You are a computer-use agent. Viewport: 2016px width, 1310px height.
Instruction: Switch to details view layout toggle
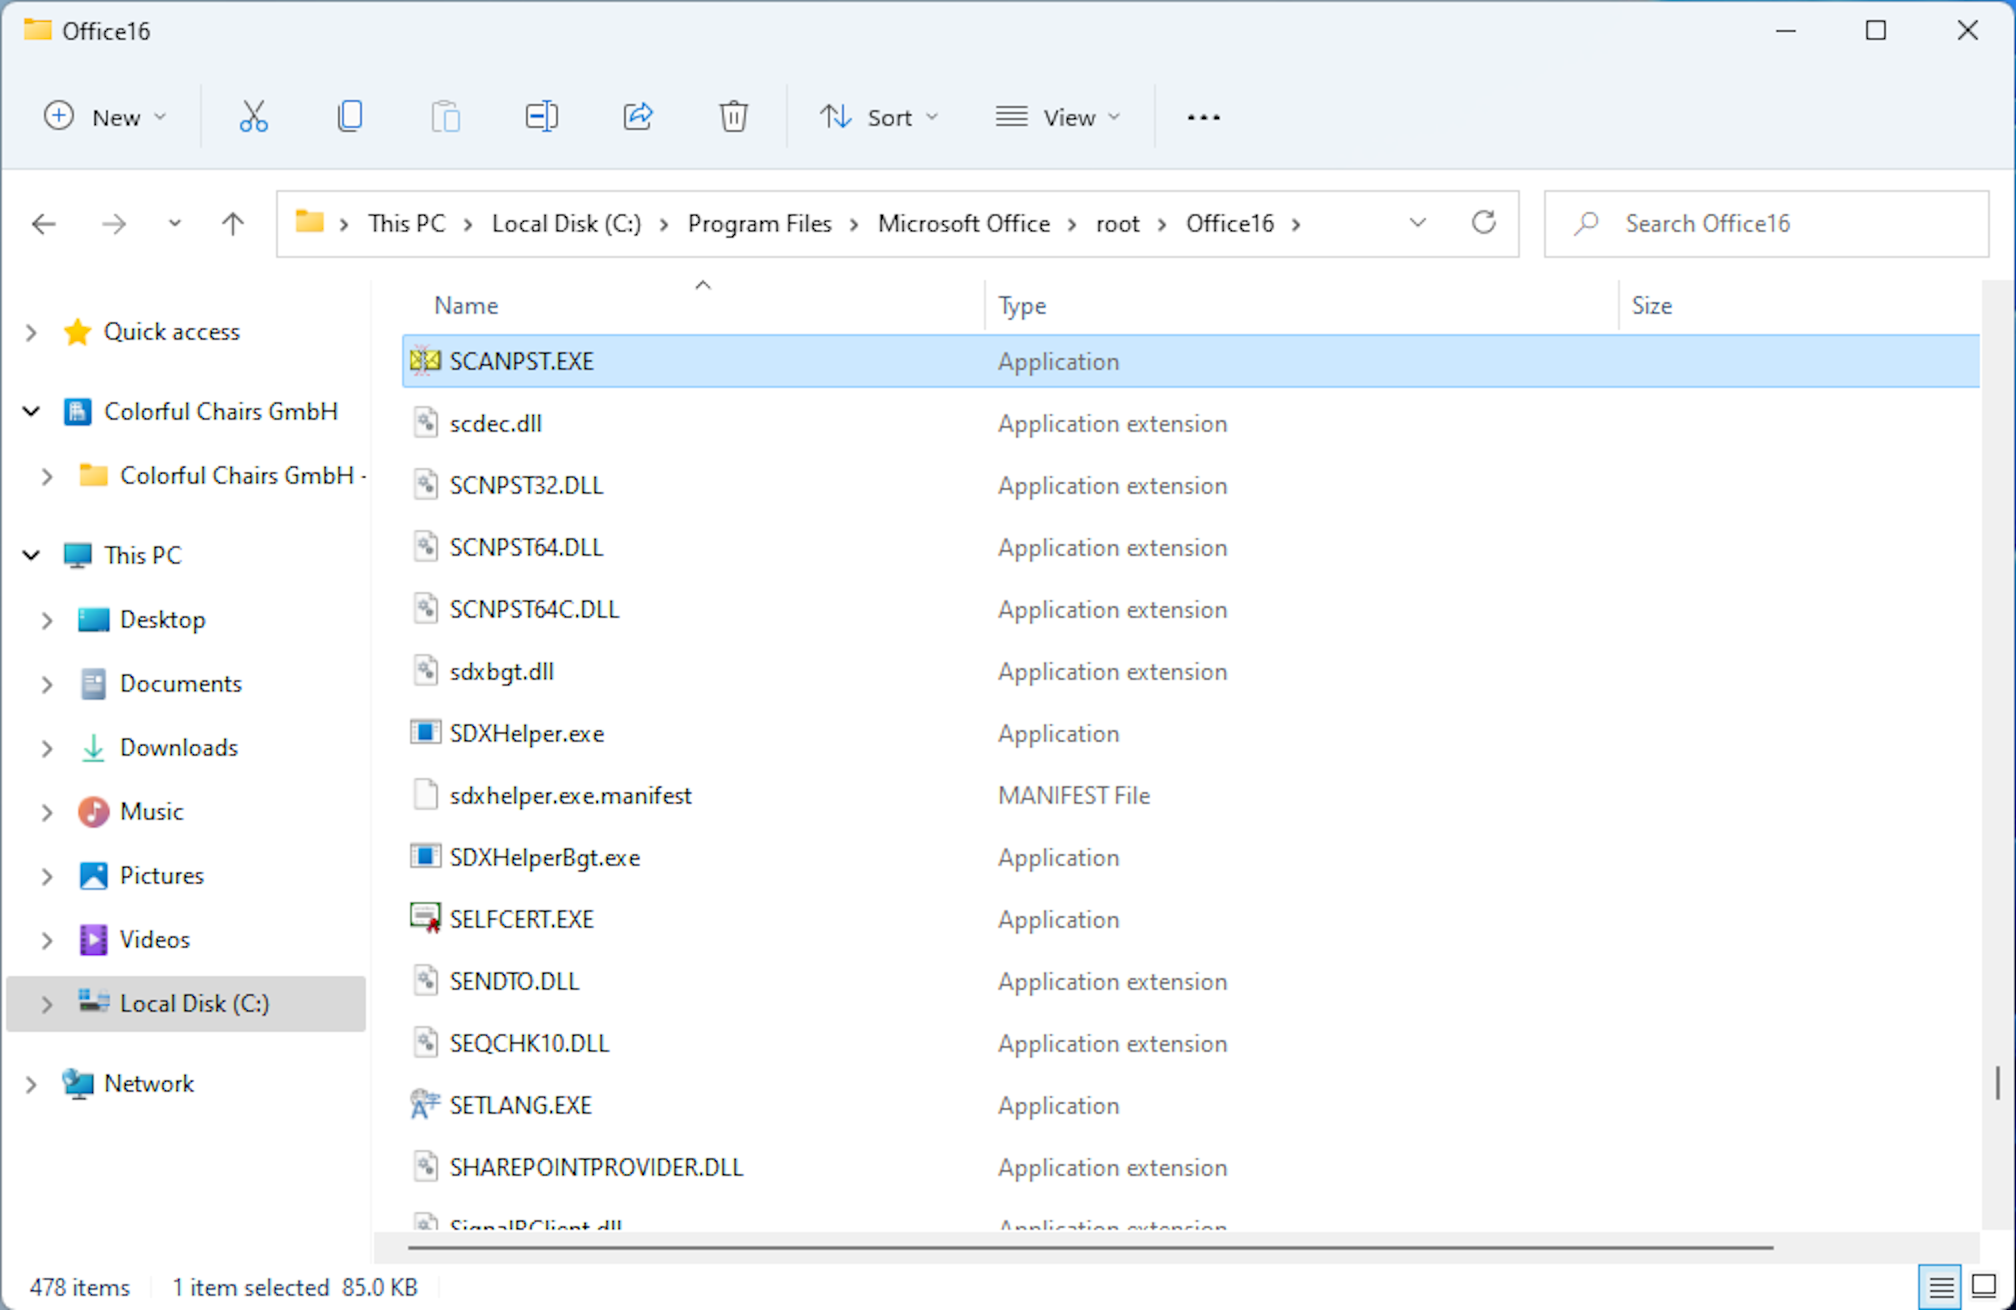pos(1940,1286)
